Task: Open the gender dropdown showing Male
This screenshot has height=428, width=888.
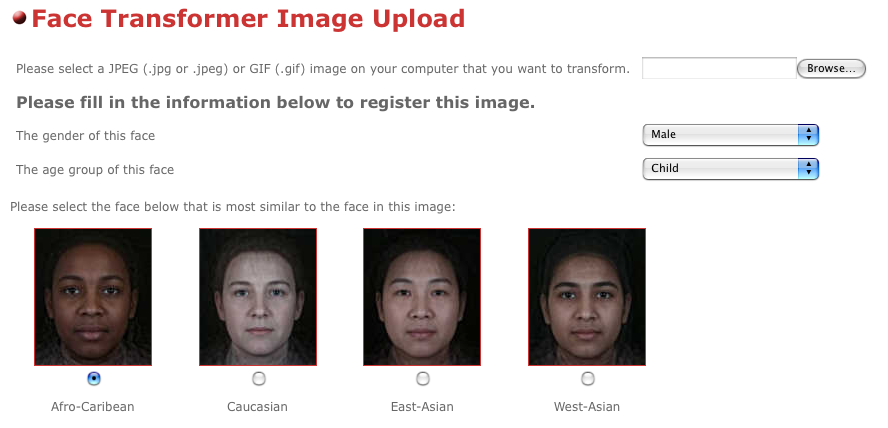Action: click(x=731, y=135)
